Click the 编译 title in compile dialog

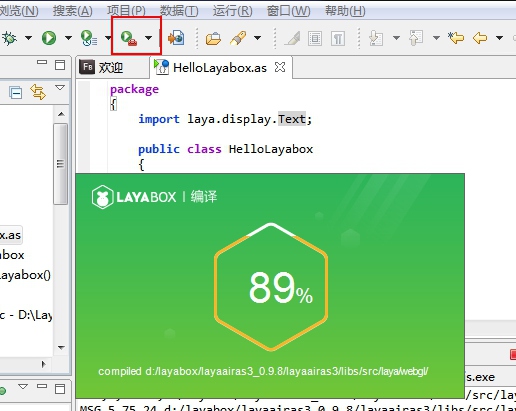(204, 197)
